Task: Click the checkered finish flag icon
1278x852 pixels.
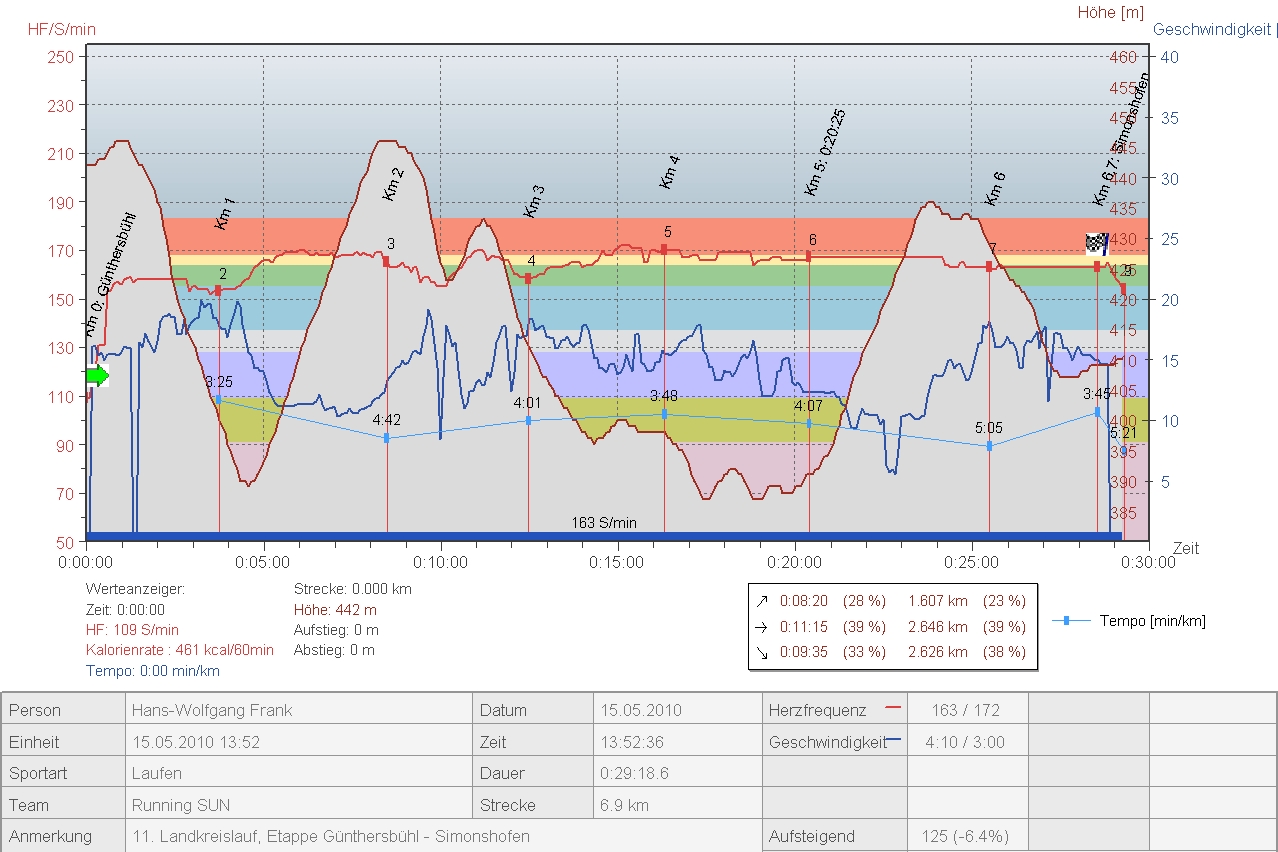Action: pos(1097,243)
